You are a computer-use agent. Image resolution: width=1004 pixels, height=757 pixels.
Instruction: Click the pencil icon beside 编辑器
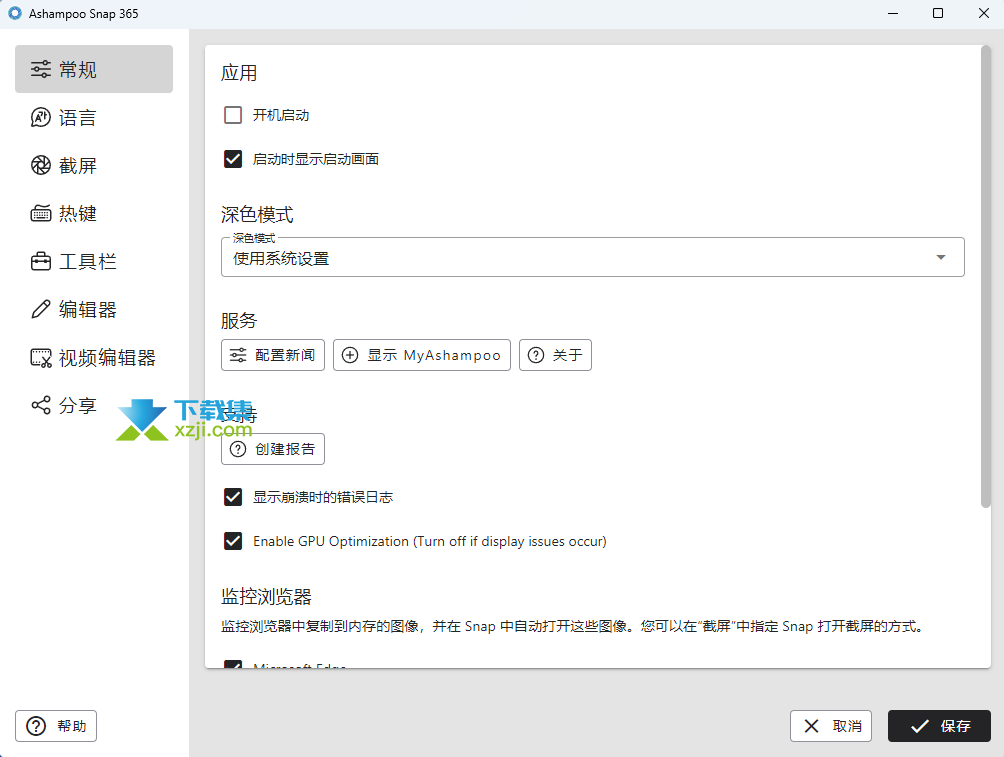coord(41,309)
